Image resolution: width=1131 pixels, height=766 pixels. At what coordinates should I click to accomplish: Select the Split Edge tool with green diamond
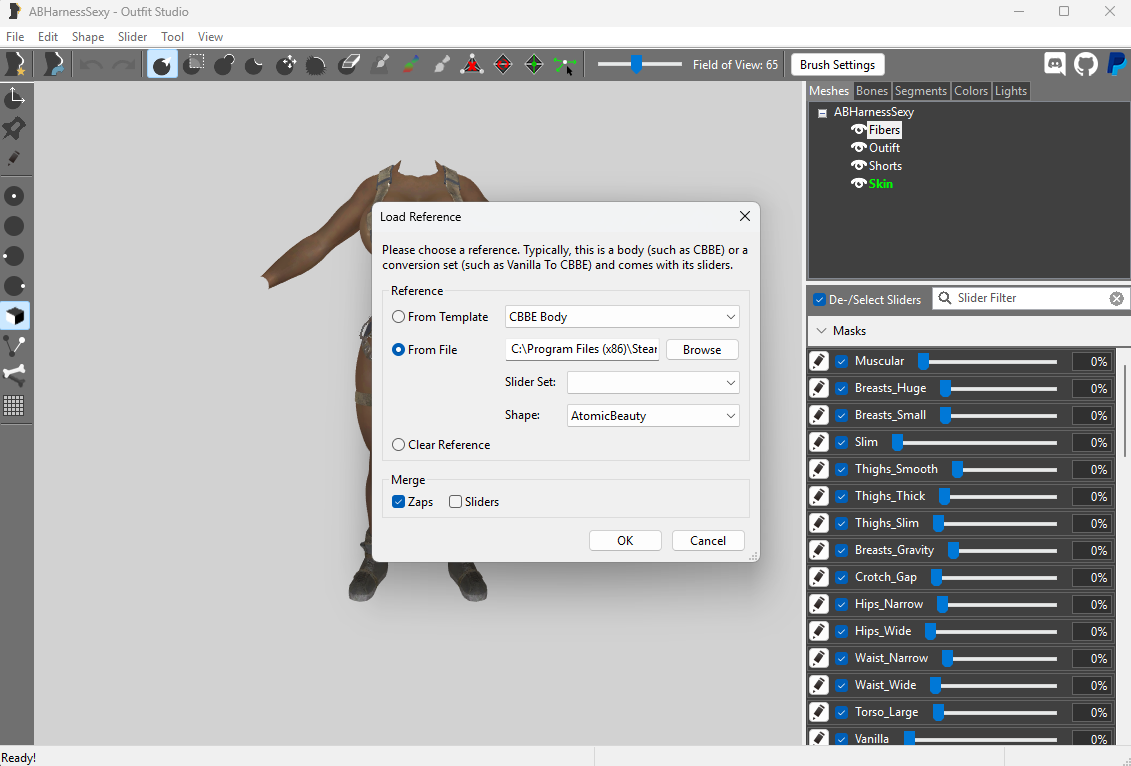[x=534, y=64]
